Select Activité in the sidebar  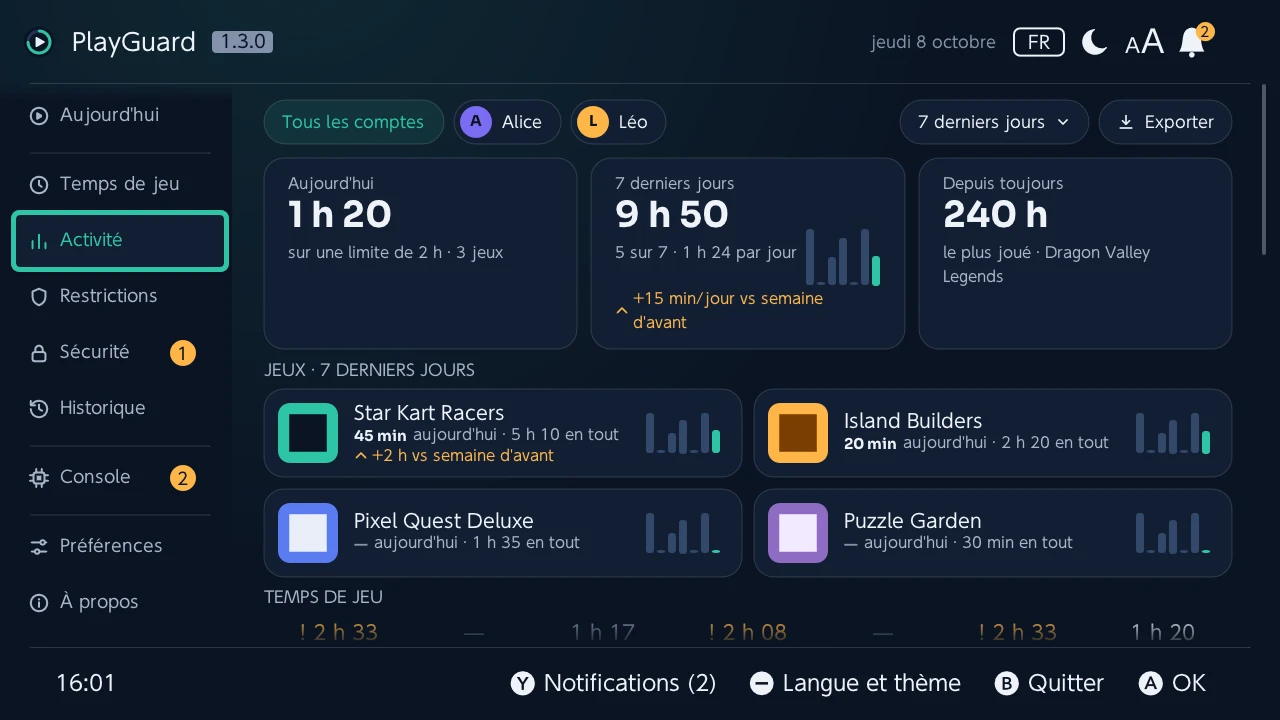[120, 240]
